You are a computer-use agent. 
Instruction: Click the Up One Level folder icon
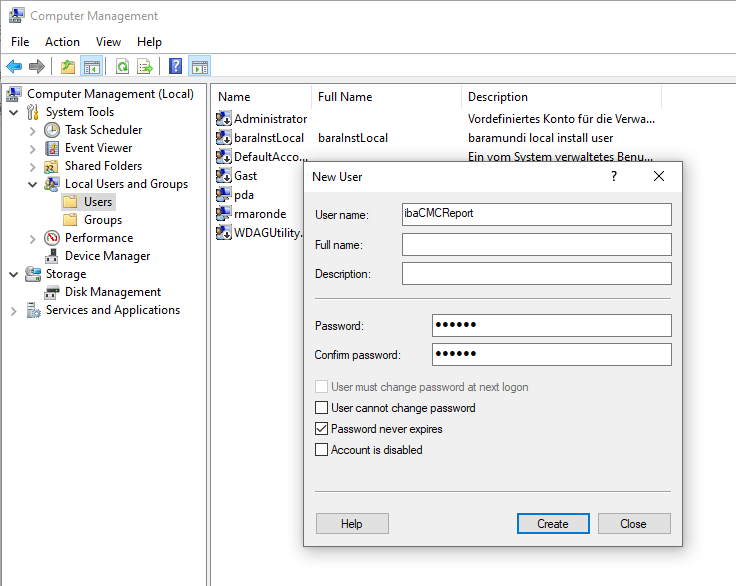tap(67, 67)
